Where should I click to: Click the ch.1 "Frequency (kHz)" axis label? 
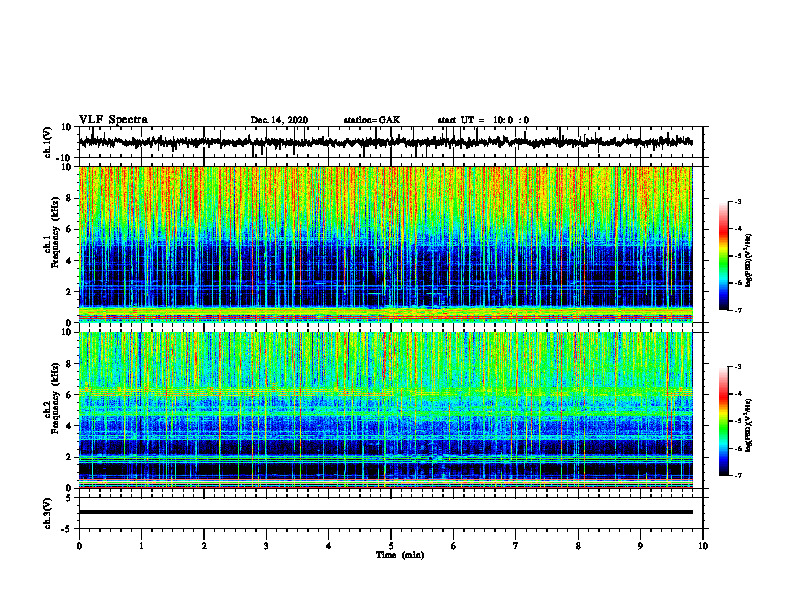55,232
